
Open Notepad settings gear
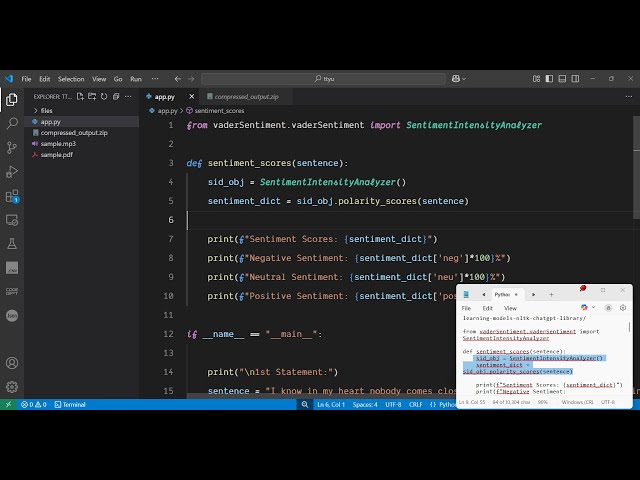(623, 308)
